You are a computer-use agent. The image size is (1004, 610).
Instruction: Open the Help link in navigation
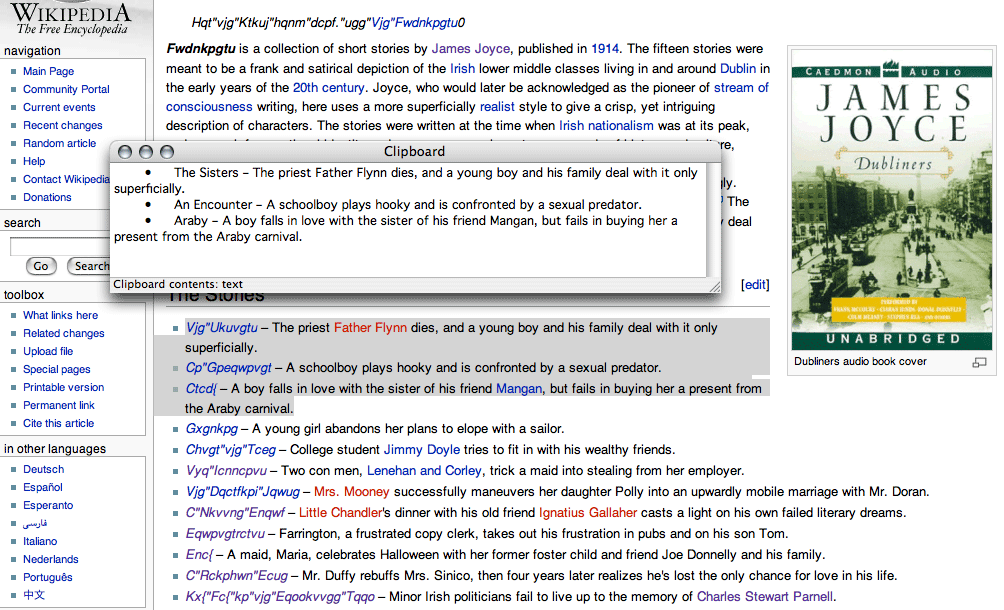(x=34, y=161)
